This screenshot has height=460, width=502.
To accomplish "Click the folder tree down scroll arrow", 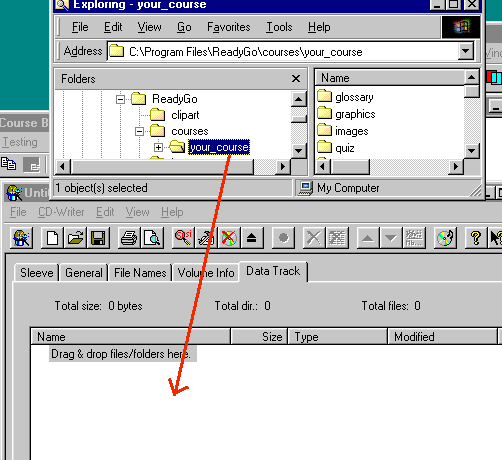I will pyautogui.click(x=299, y=151).
